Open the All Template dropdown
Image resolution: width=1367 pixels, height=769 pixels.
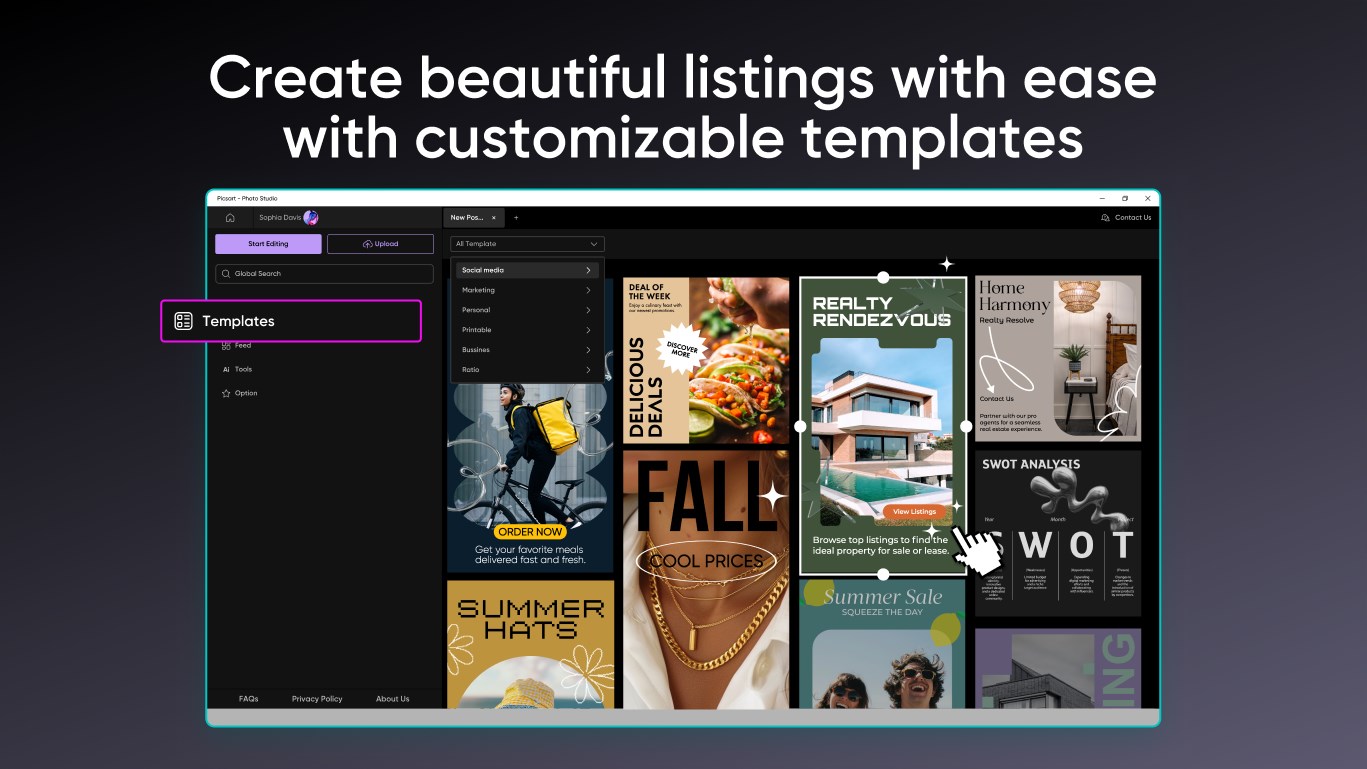[x=527, y=243]
